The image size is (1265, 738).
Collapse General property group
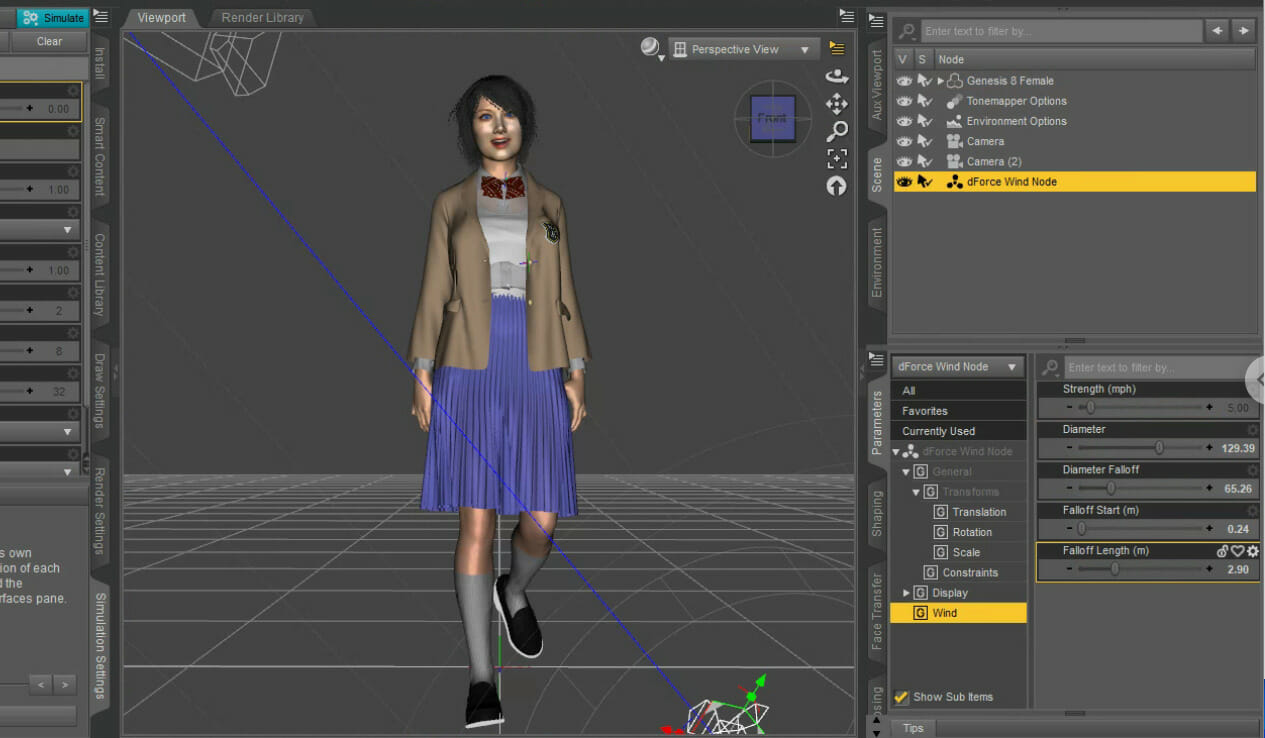click(906, 472)
